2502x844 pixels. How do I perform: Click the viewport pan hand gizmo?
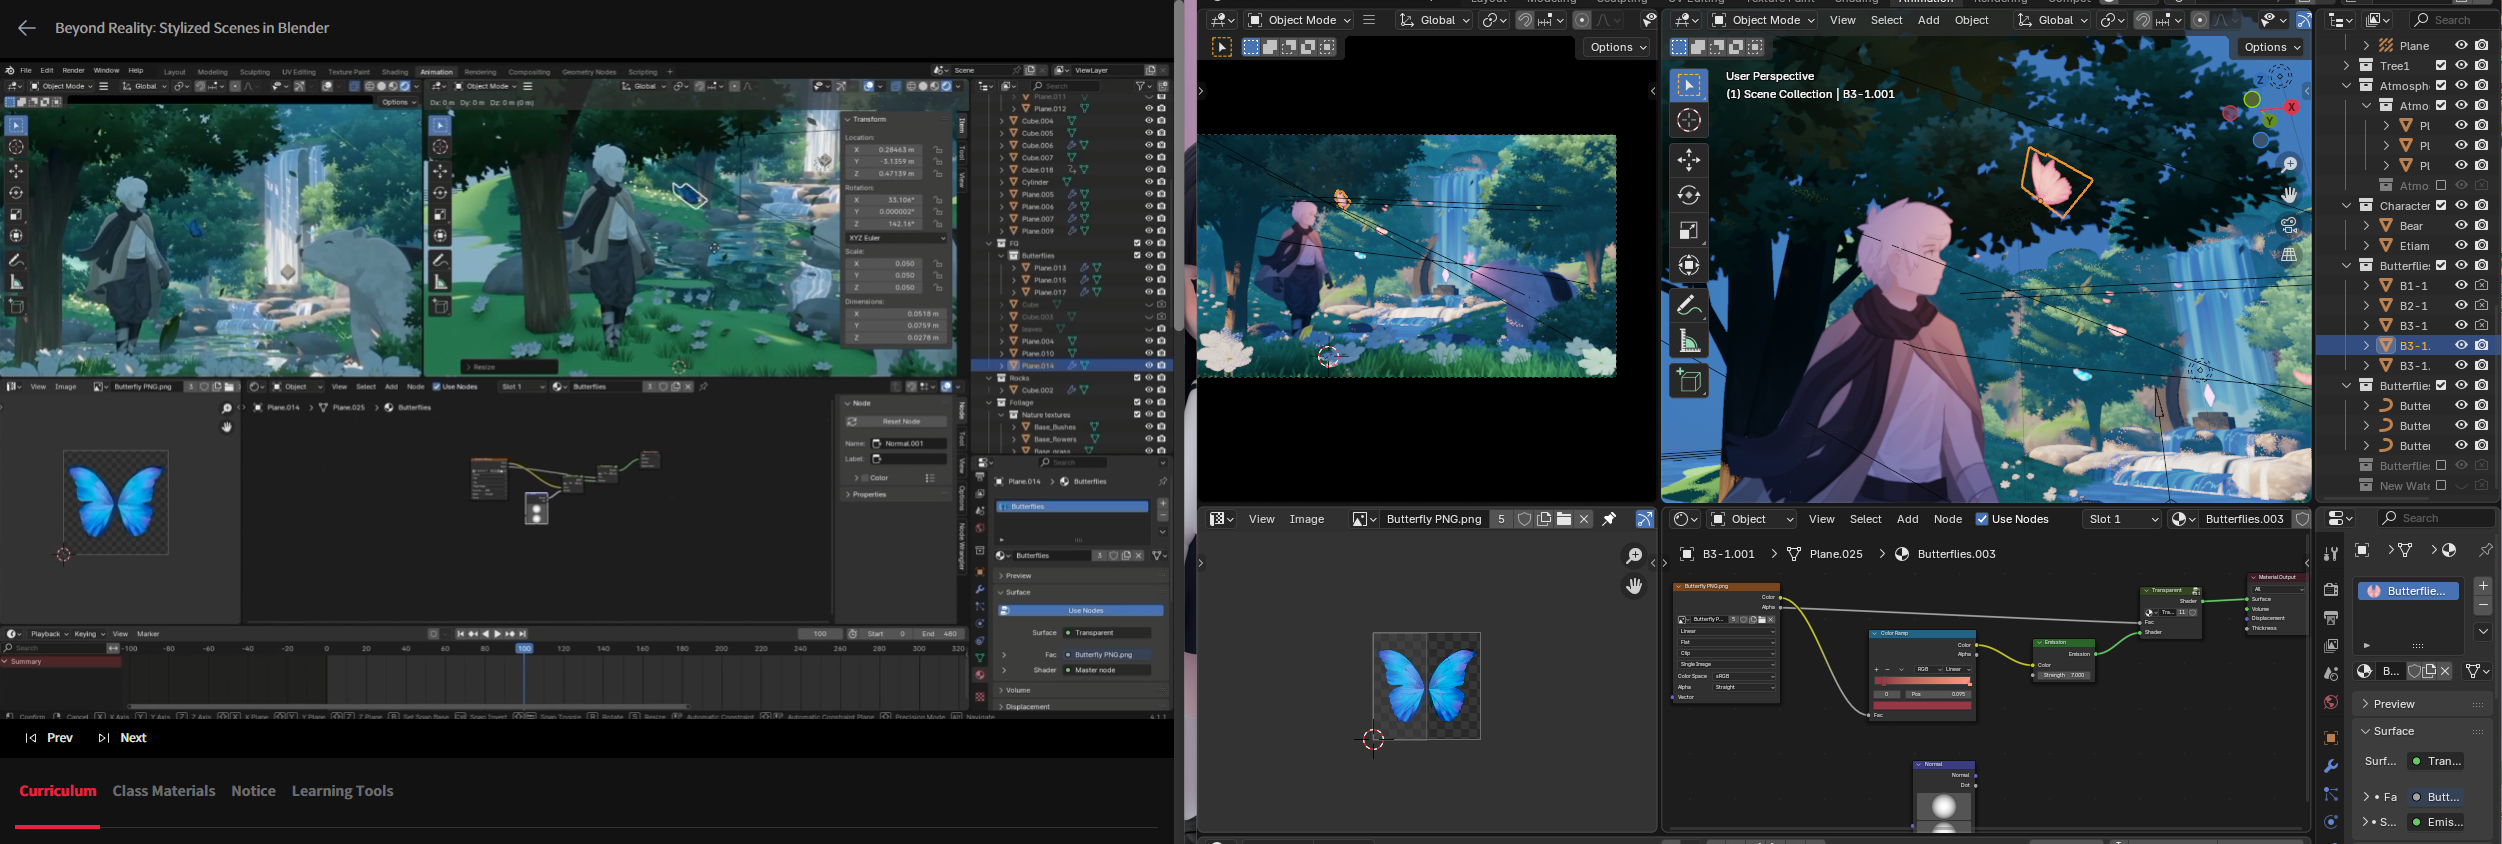(2290, 194)
